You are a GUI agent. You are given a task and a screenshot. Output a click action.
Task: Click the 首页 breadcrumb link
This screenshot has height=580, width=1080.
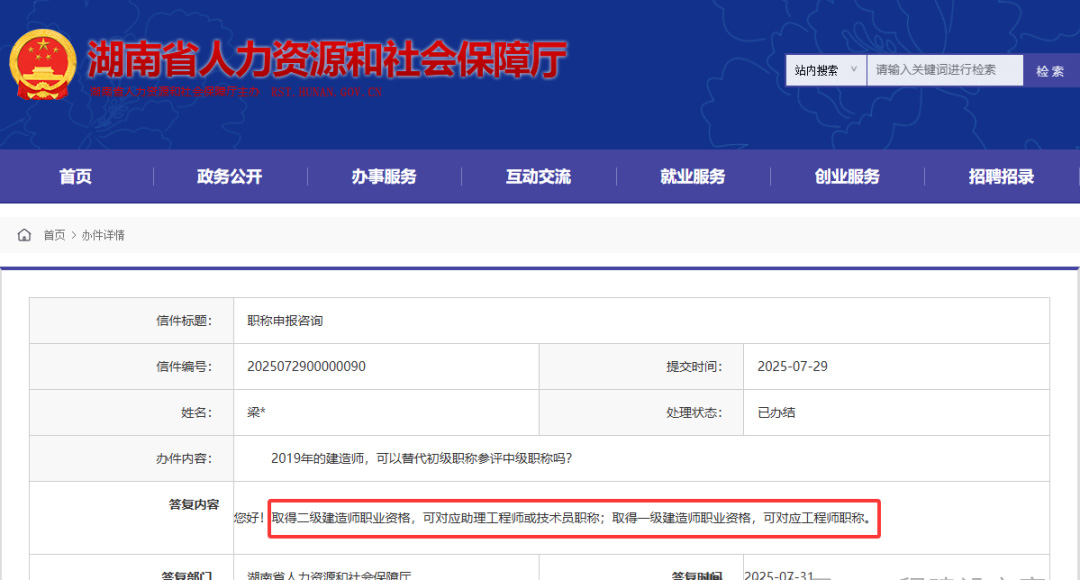(x=54, y=235)
